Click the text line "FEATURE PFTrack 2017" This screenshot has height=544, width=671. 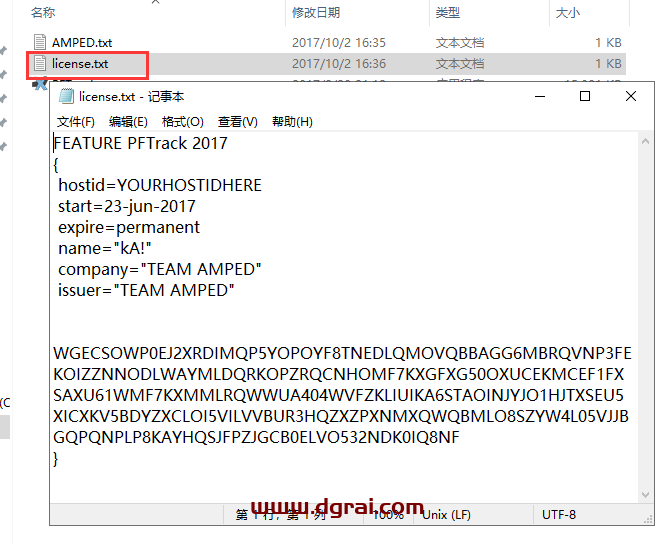[141, 143]
